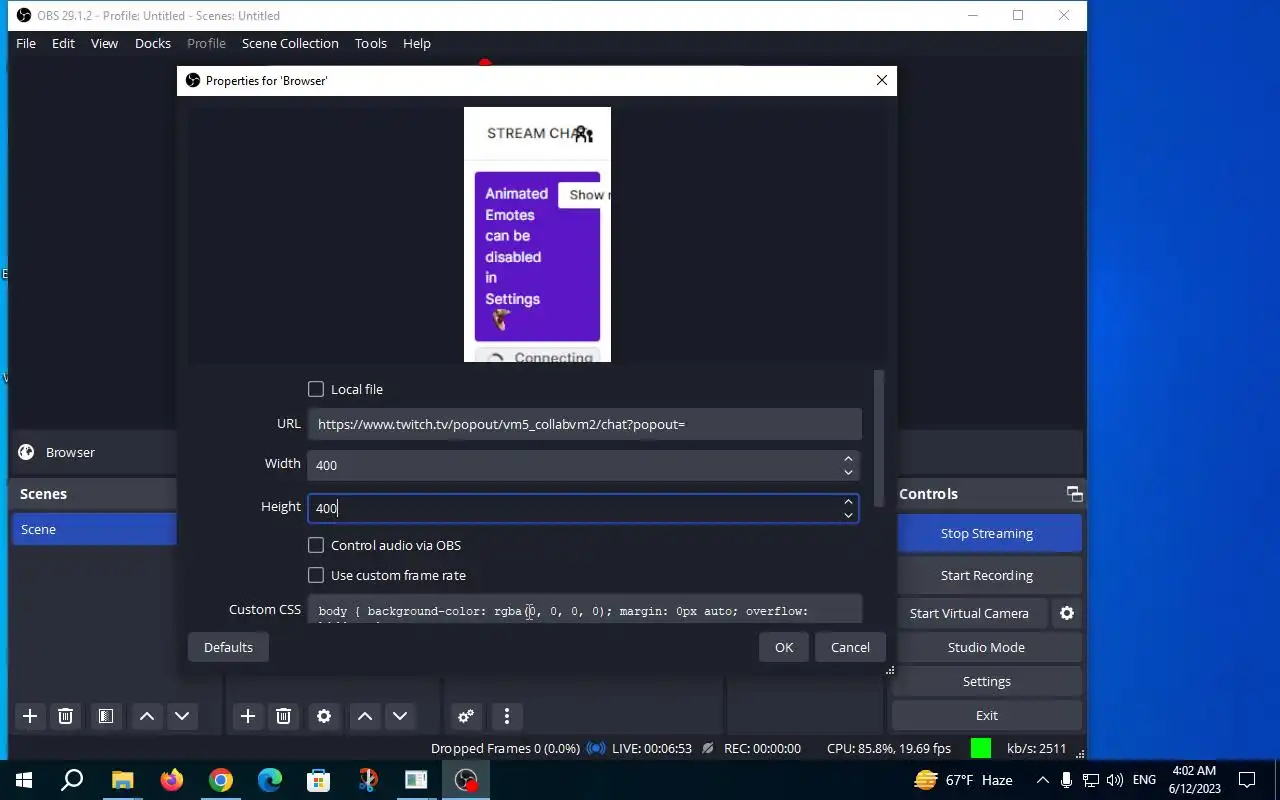Undock the Controls panel with float icon

click(x=1074, y=494)
